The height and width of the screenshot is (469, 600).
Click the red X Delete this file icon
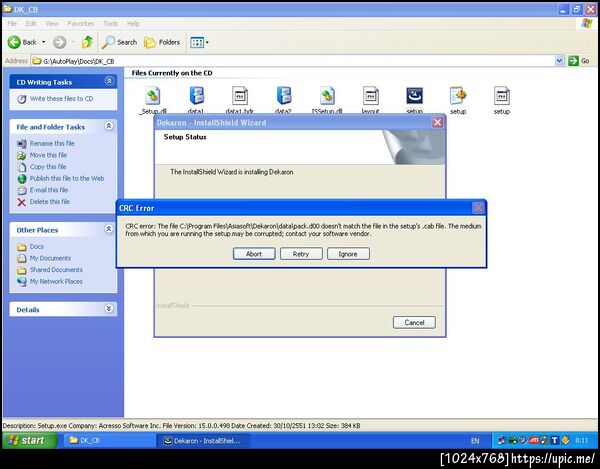point(22,202)
